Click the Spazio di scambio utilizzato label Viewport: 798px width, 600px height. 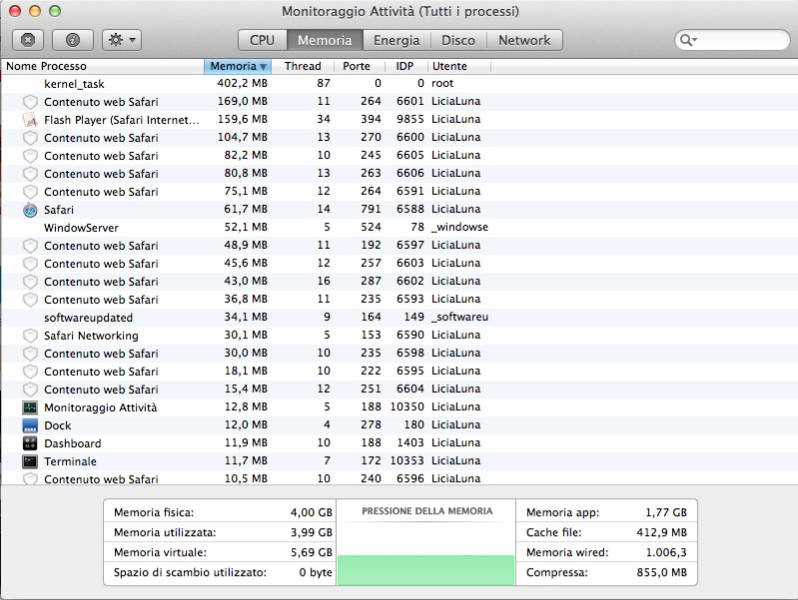pyautogui.click(x=190, y=573)
